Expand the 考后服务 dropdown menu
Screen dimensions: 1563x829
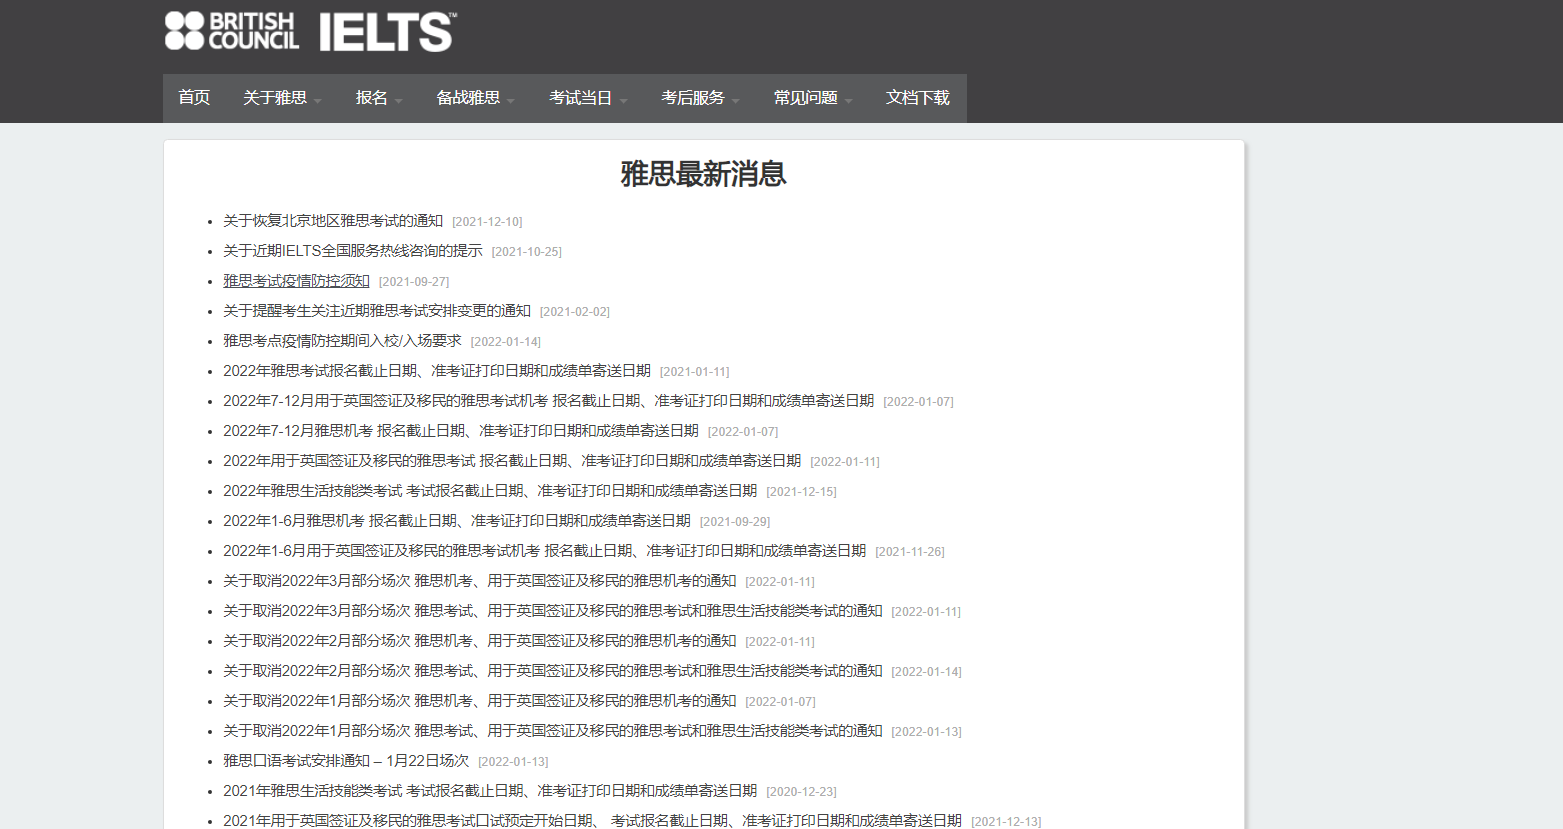(x=700, y=98)
